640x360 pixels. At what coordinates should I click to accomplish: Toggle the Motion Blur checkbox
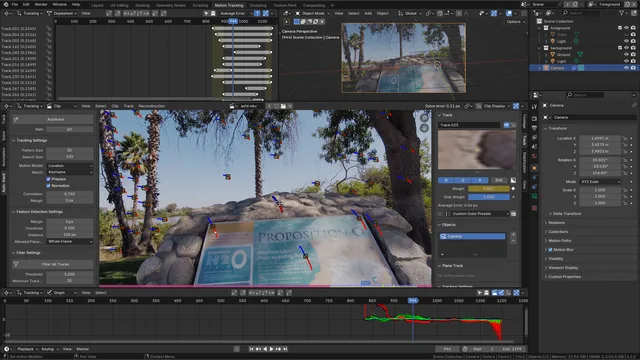tap(550, 250)
